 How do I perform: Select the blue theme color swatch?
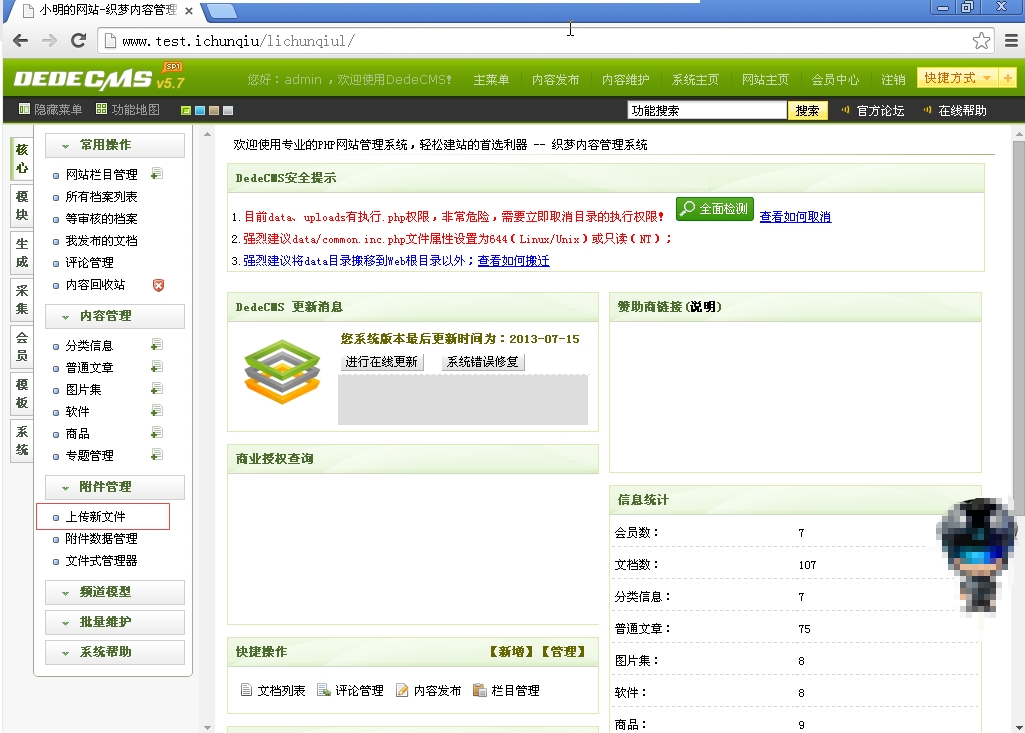pos(200,111)
